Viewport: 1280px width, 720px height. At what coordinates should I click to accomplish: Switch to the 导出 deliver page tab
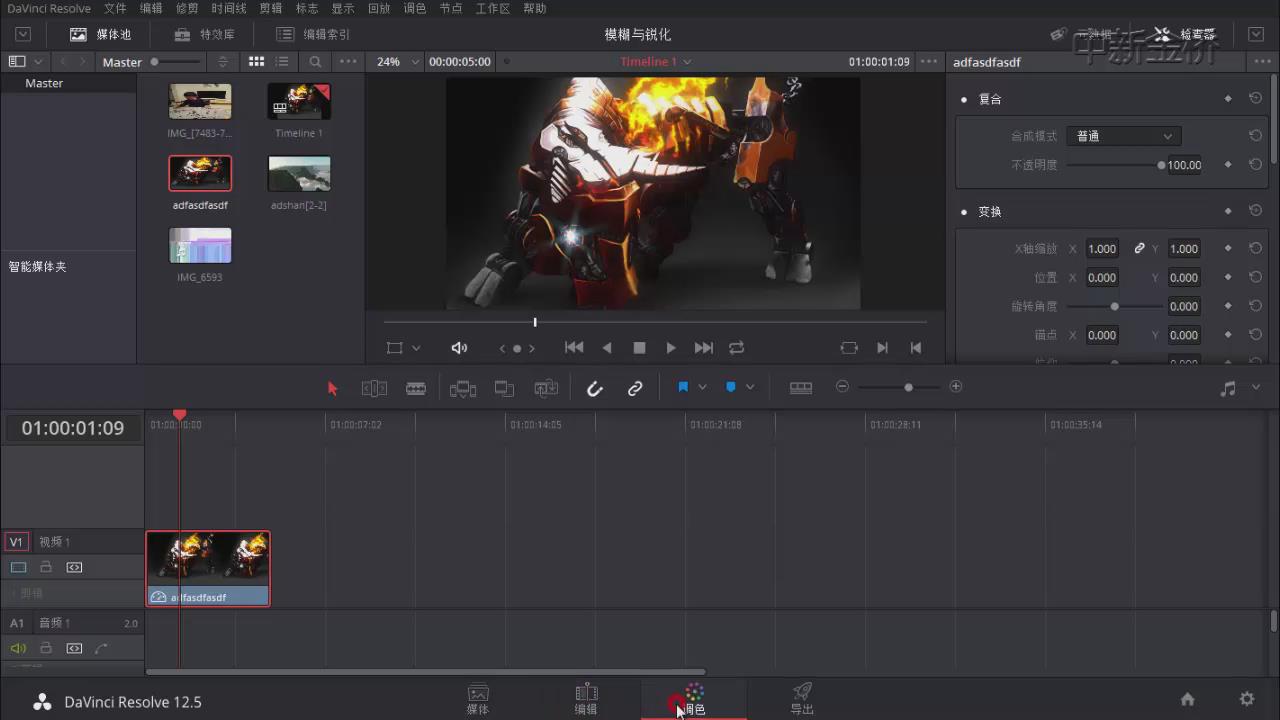click(802, 699)
